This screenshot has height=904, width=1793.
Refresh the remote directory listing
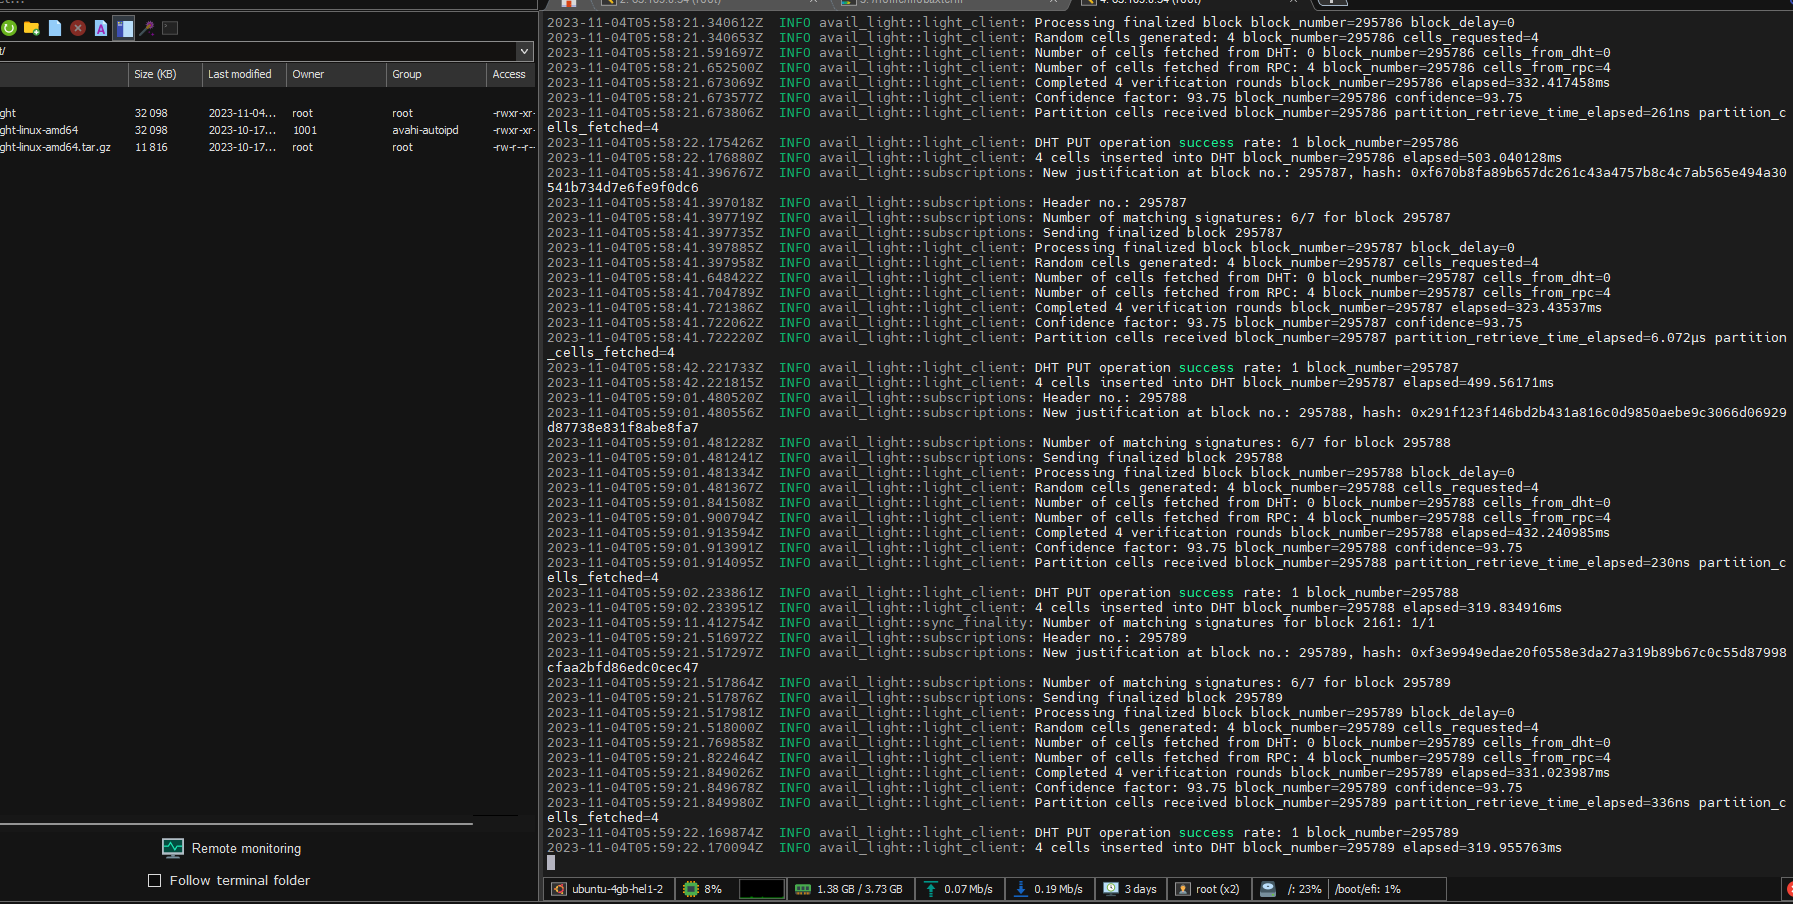[9, 28]
